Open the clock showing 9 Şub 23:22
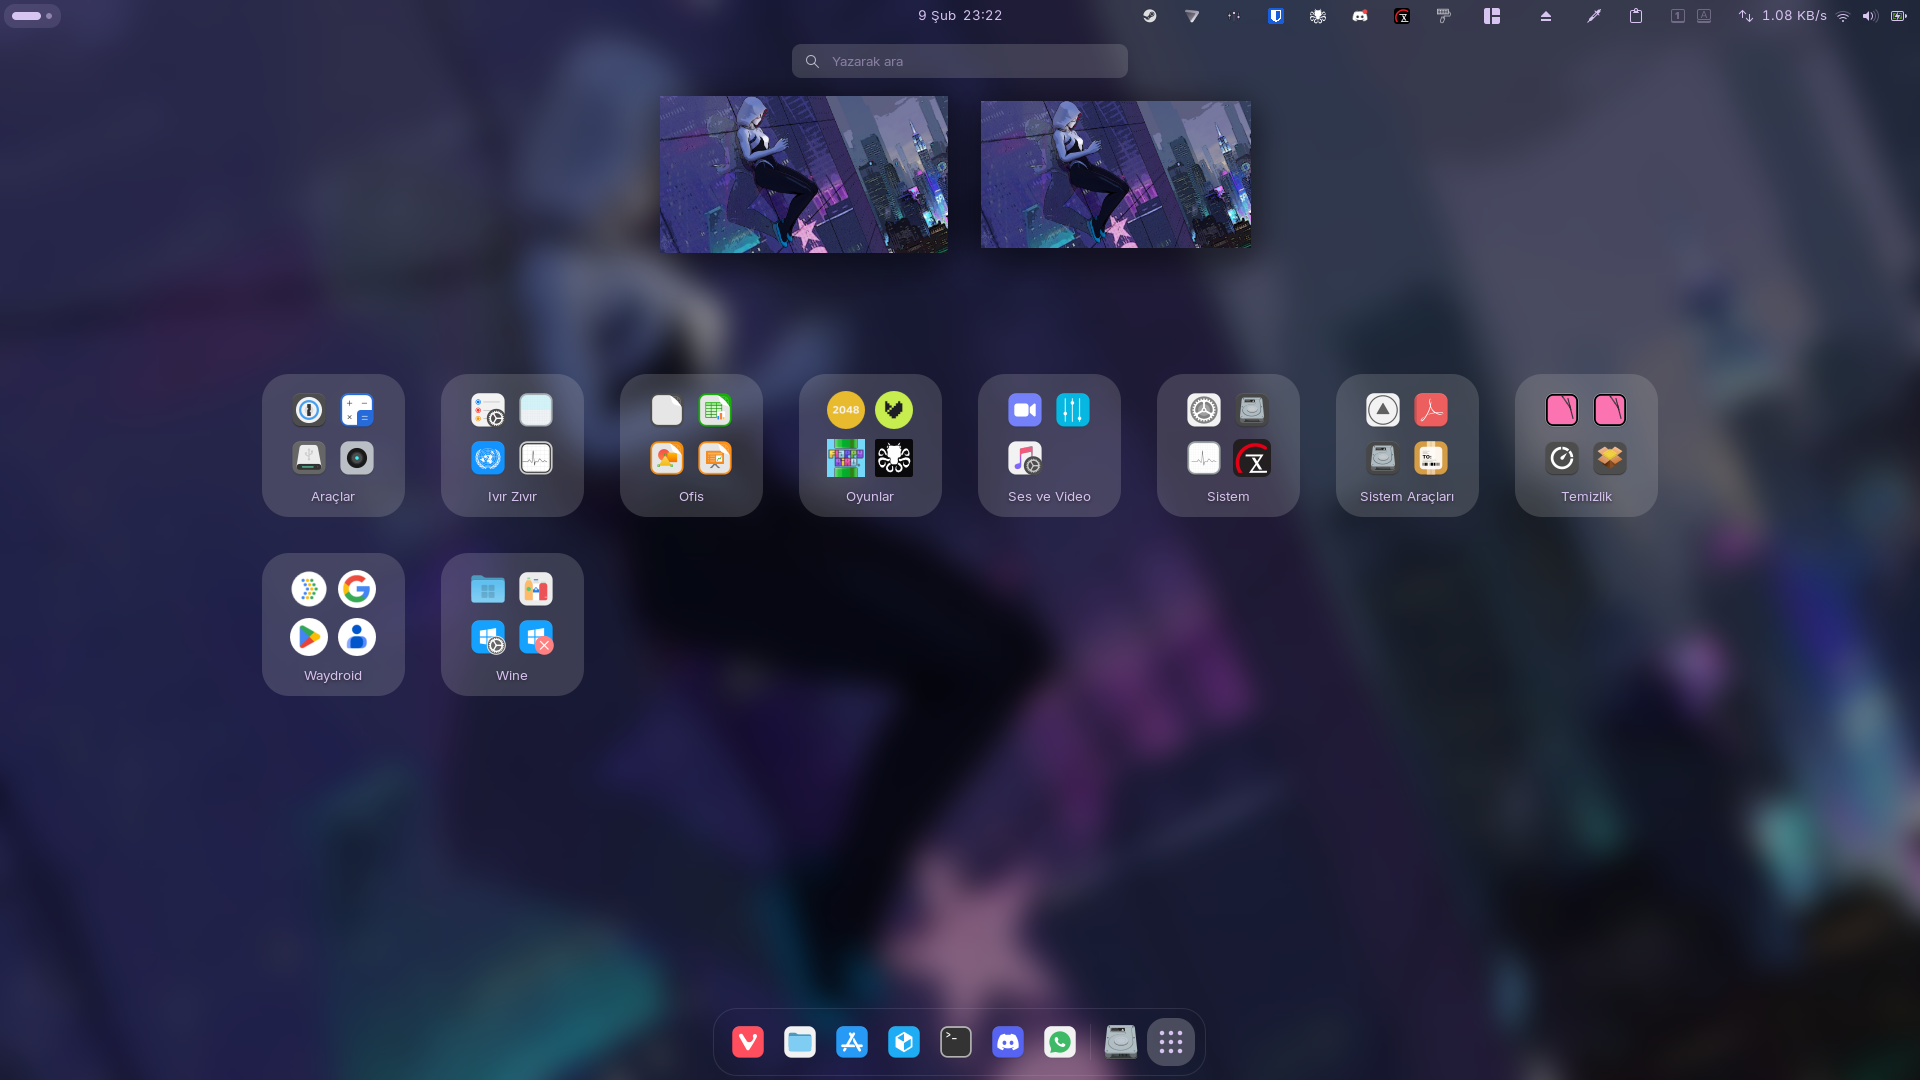 (960, 16)
